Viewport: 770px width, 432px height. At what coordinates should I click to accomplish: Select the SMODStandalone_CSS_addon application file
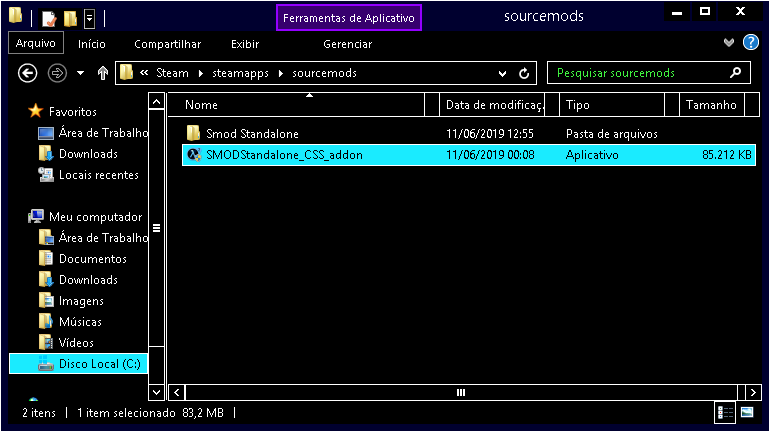[468, 155]
